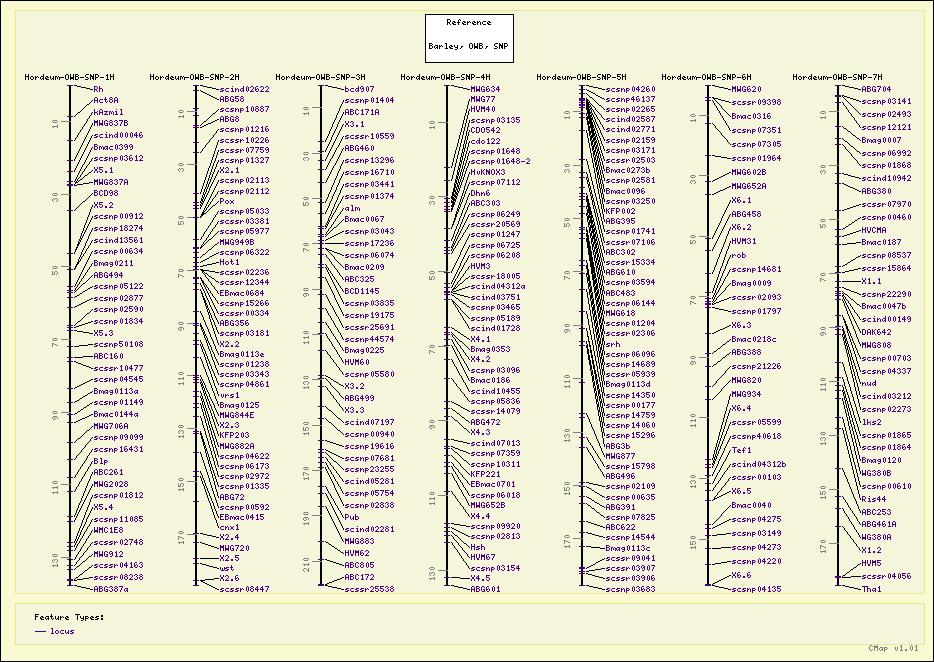Screen dimensions: 934x662
Task: Click the CMap v1.01 version label
Action: point(891,647)
